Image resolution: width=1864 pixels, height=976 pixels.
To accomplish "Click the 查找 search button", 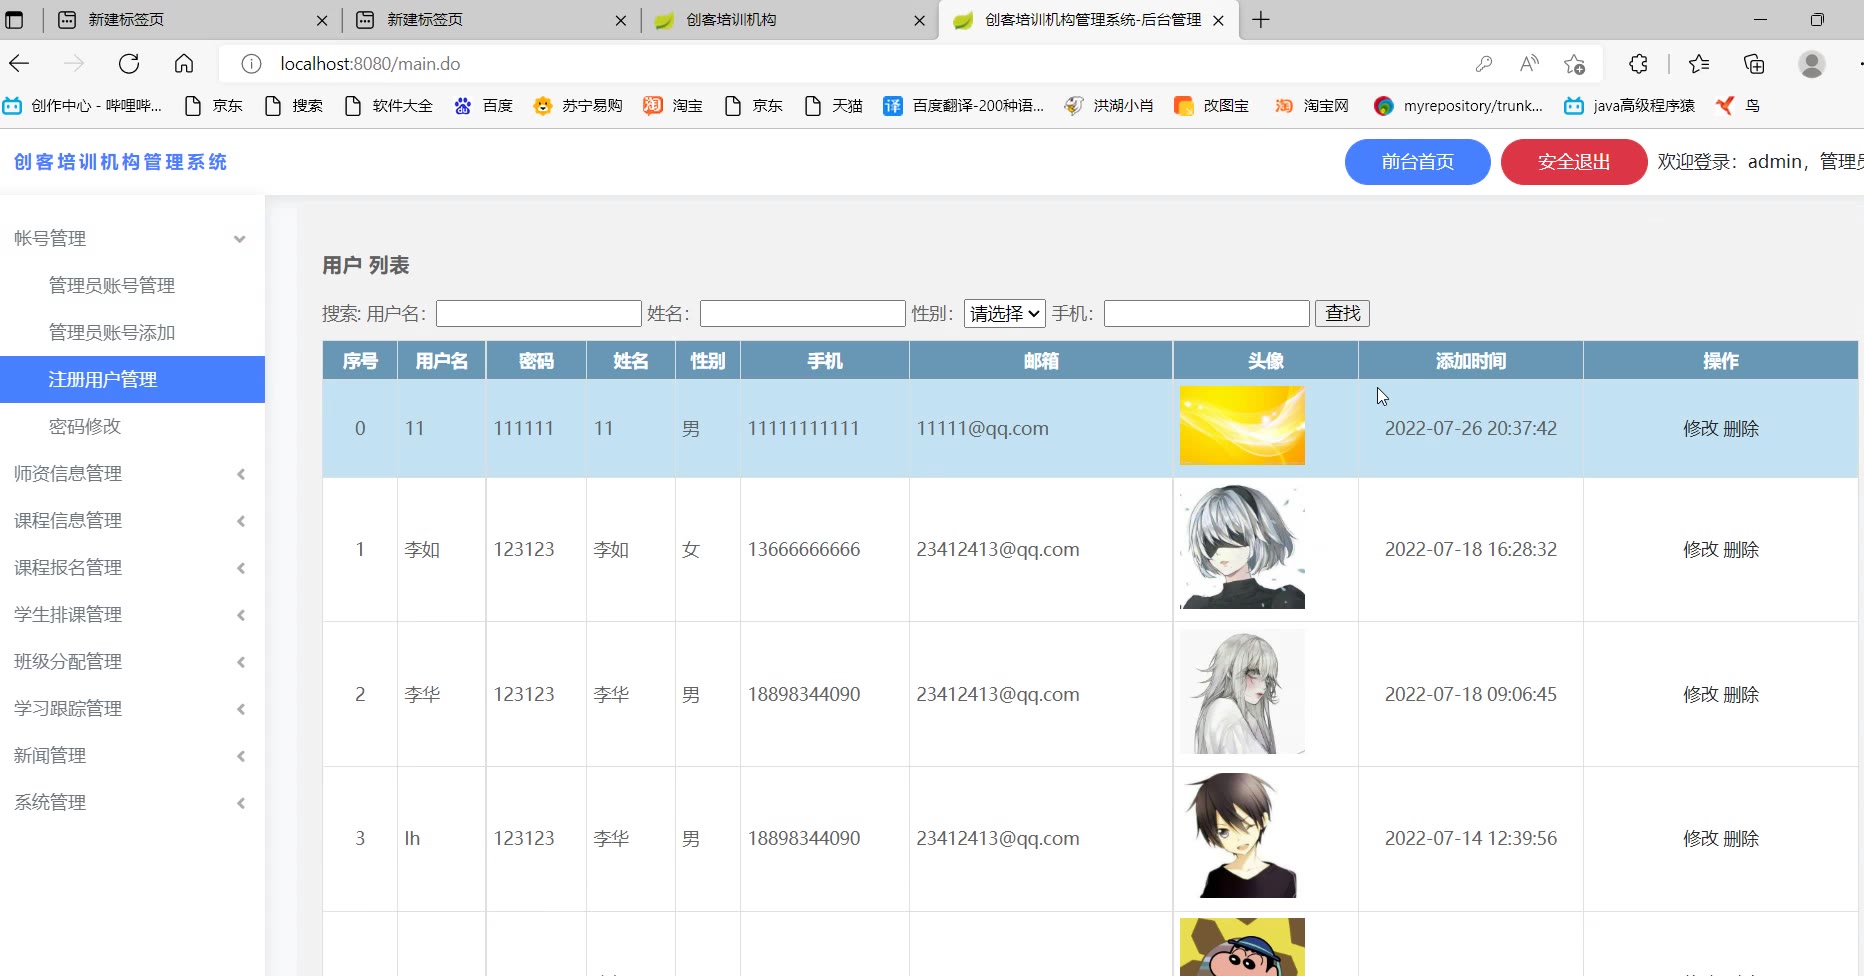I will point(1342,314).
